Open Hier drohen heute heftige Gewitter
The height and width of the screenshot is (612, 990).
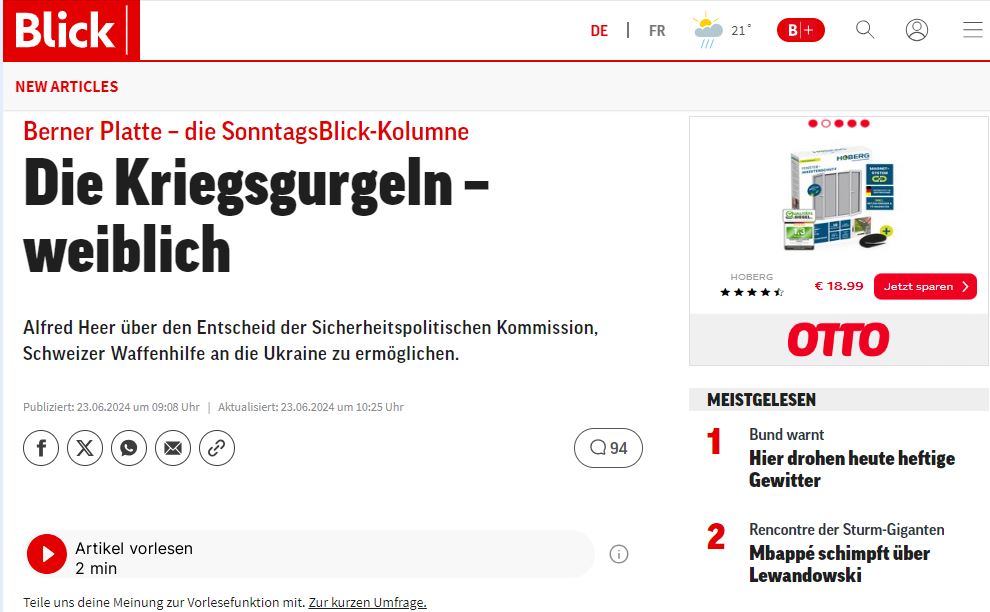(x=852, y=469)
